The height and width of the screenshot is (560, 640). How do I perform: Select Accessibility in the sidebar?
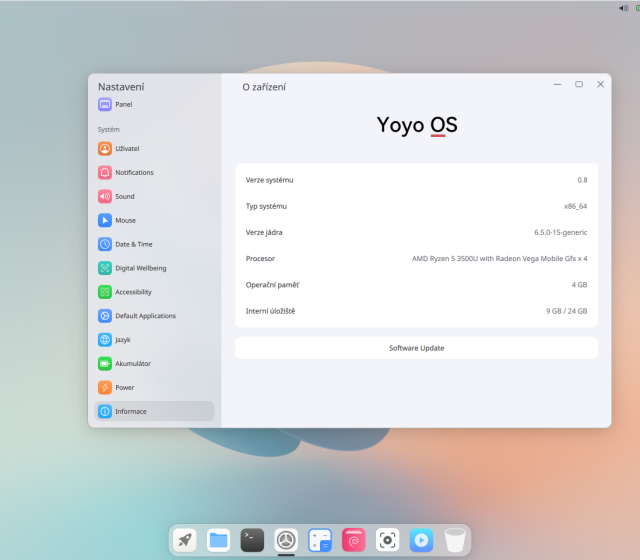[x=133, y=292]
